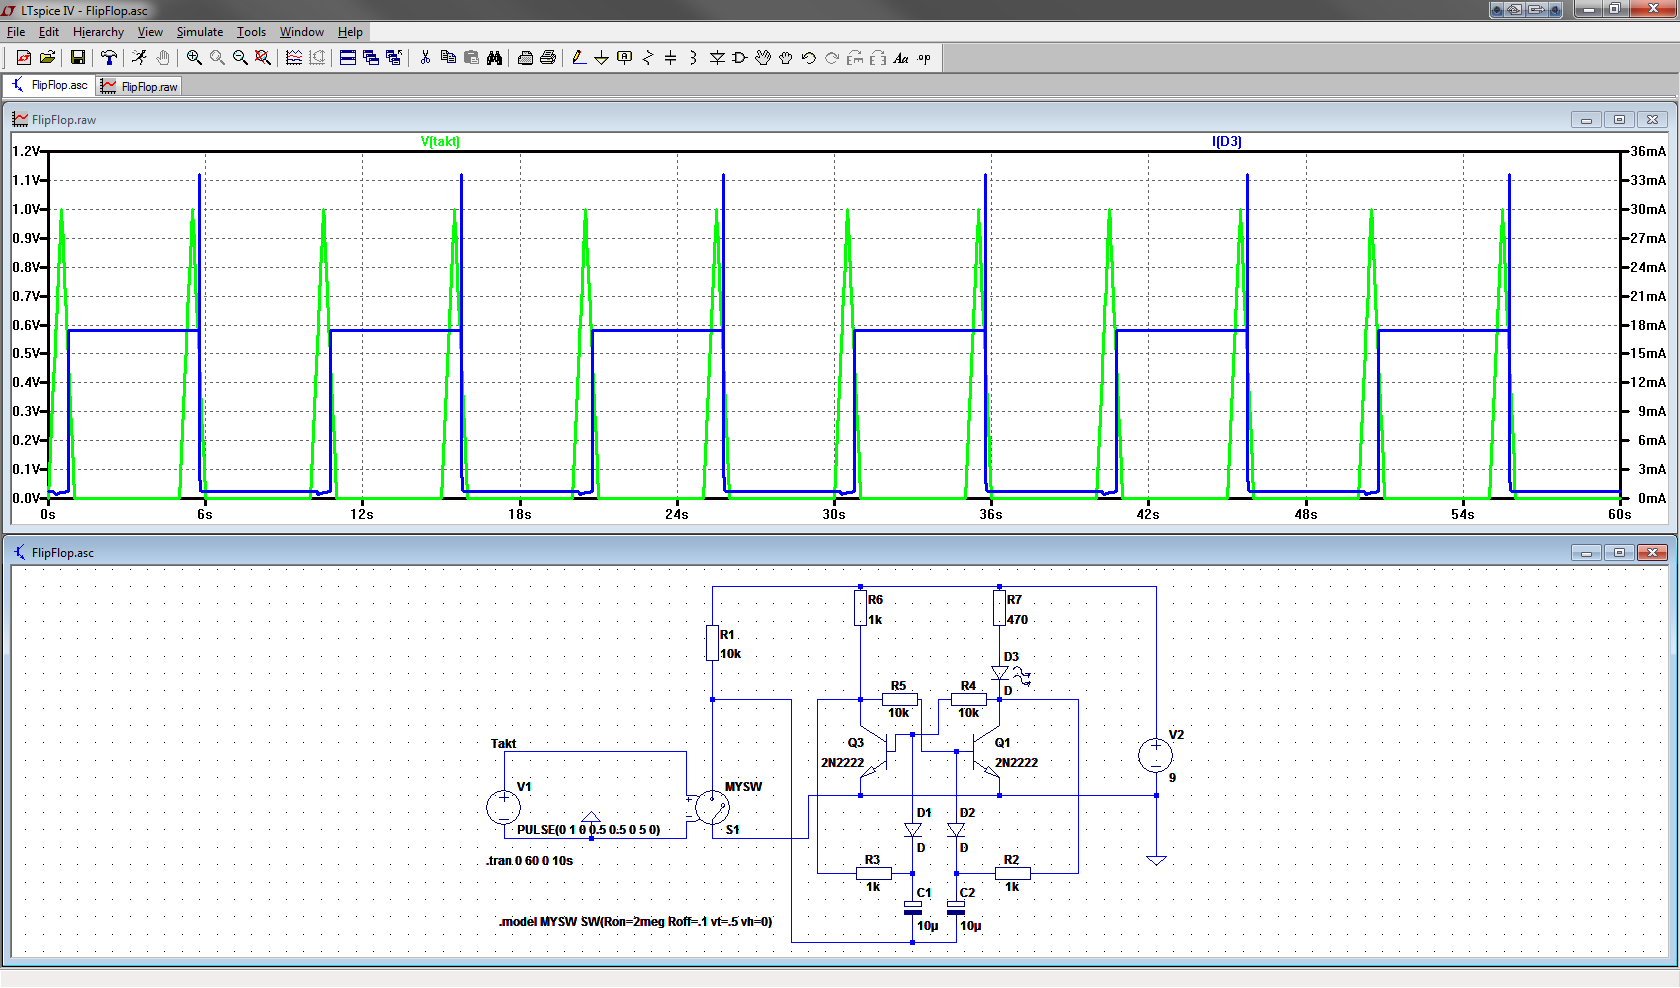Click the Run simulation icon
Viewport: 1680px width, 988px height.
(139, 58)
